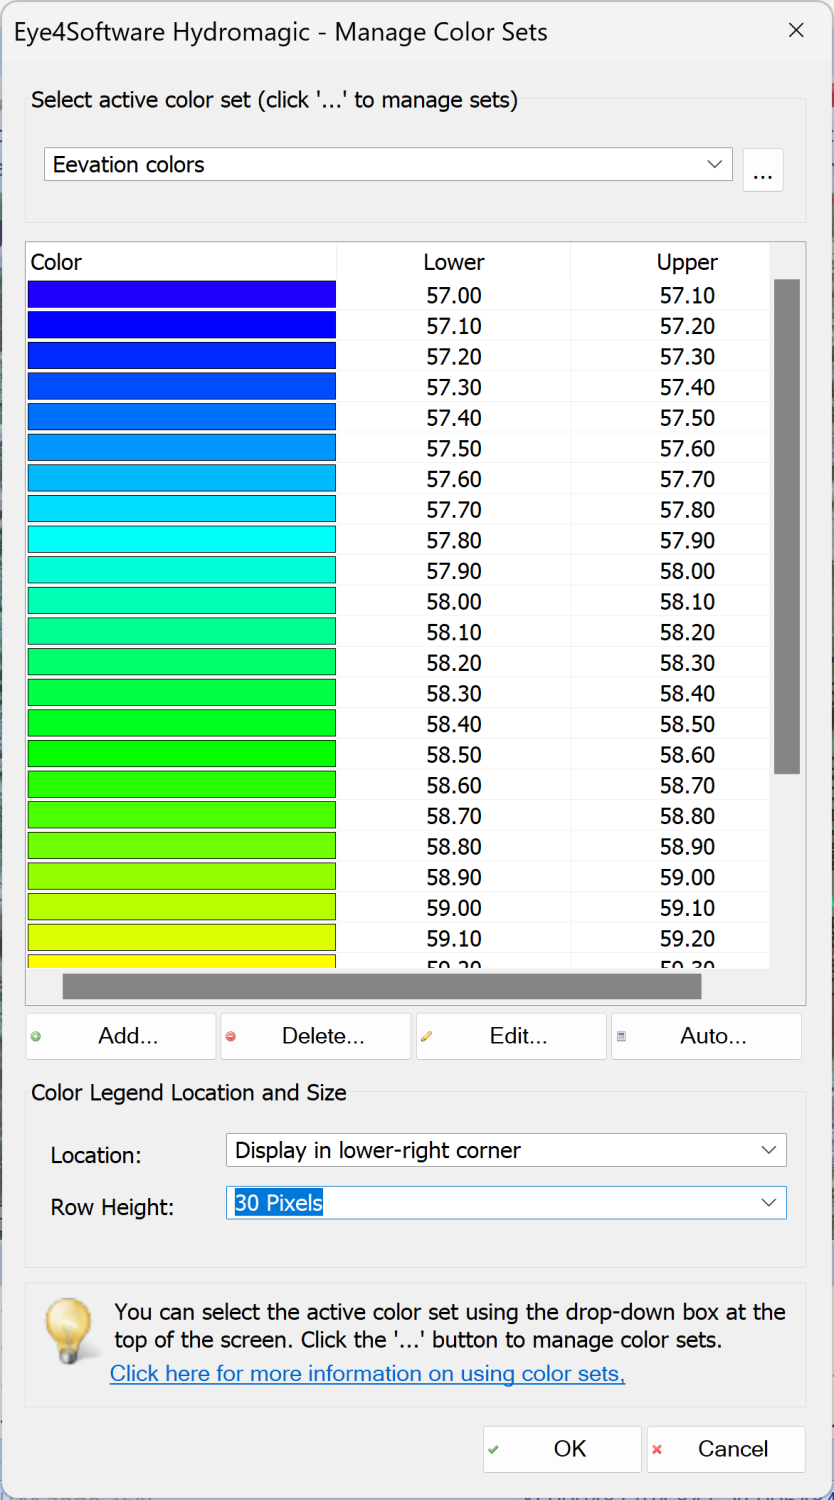This screenshot has height=1500, width=834.
Task: Click the pencil icon on Edit
Action: [x=427, y=1037]
